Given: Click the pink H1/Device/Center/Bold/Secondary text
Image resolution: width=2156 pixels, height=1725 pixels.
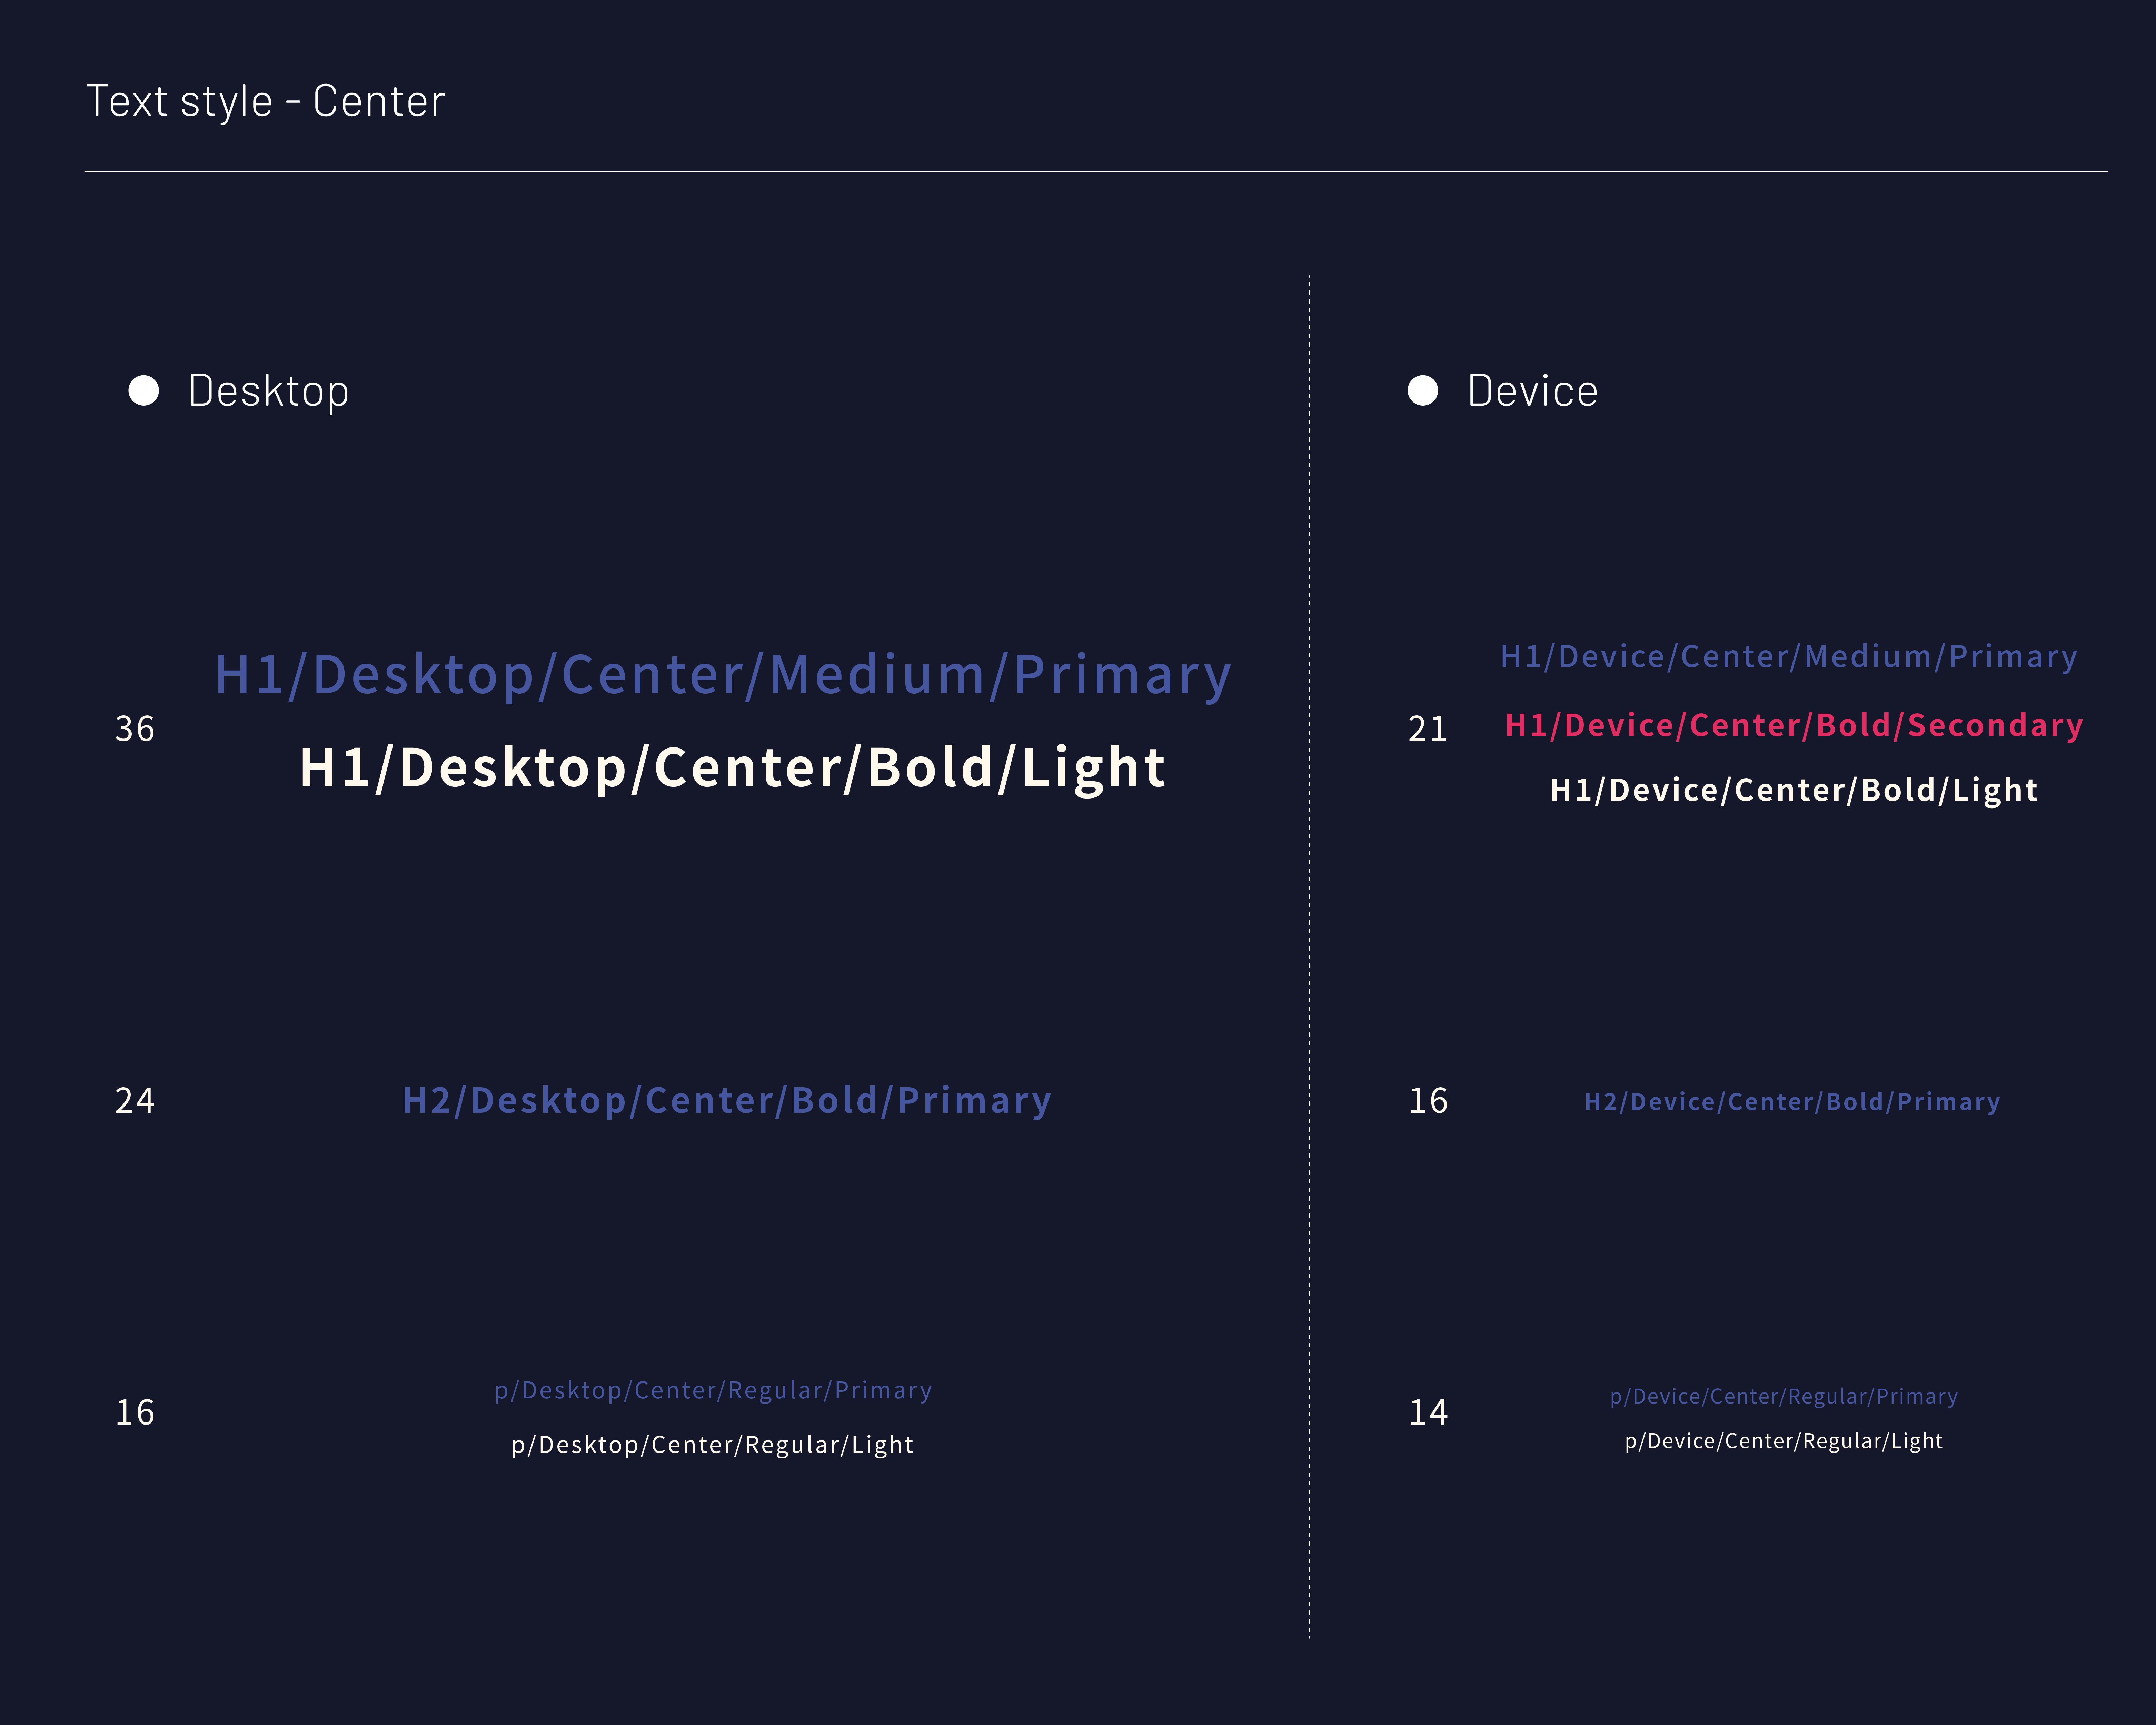Looking at the screenshot, I should (x=1793, y=725).
